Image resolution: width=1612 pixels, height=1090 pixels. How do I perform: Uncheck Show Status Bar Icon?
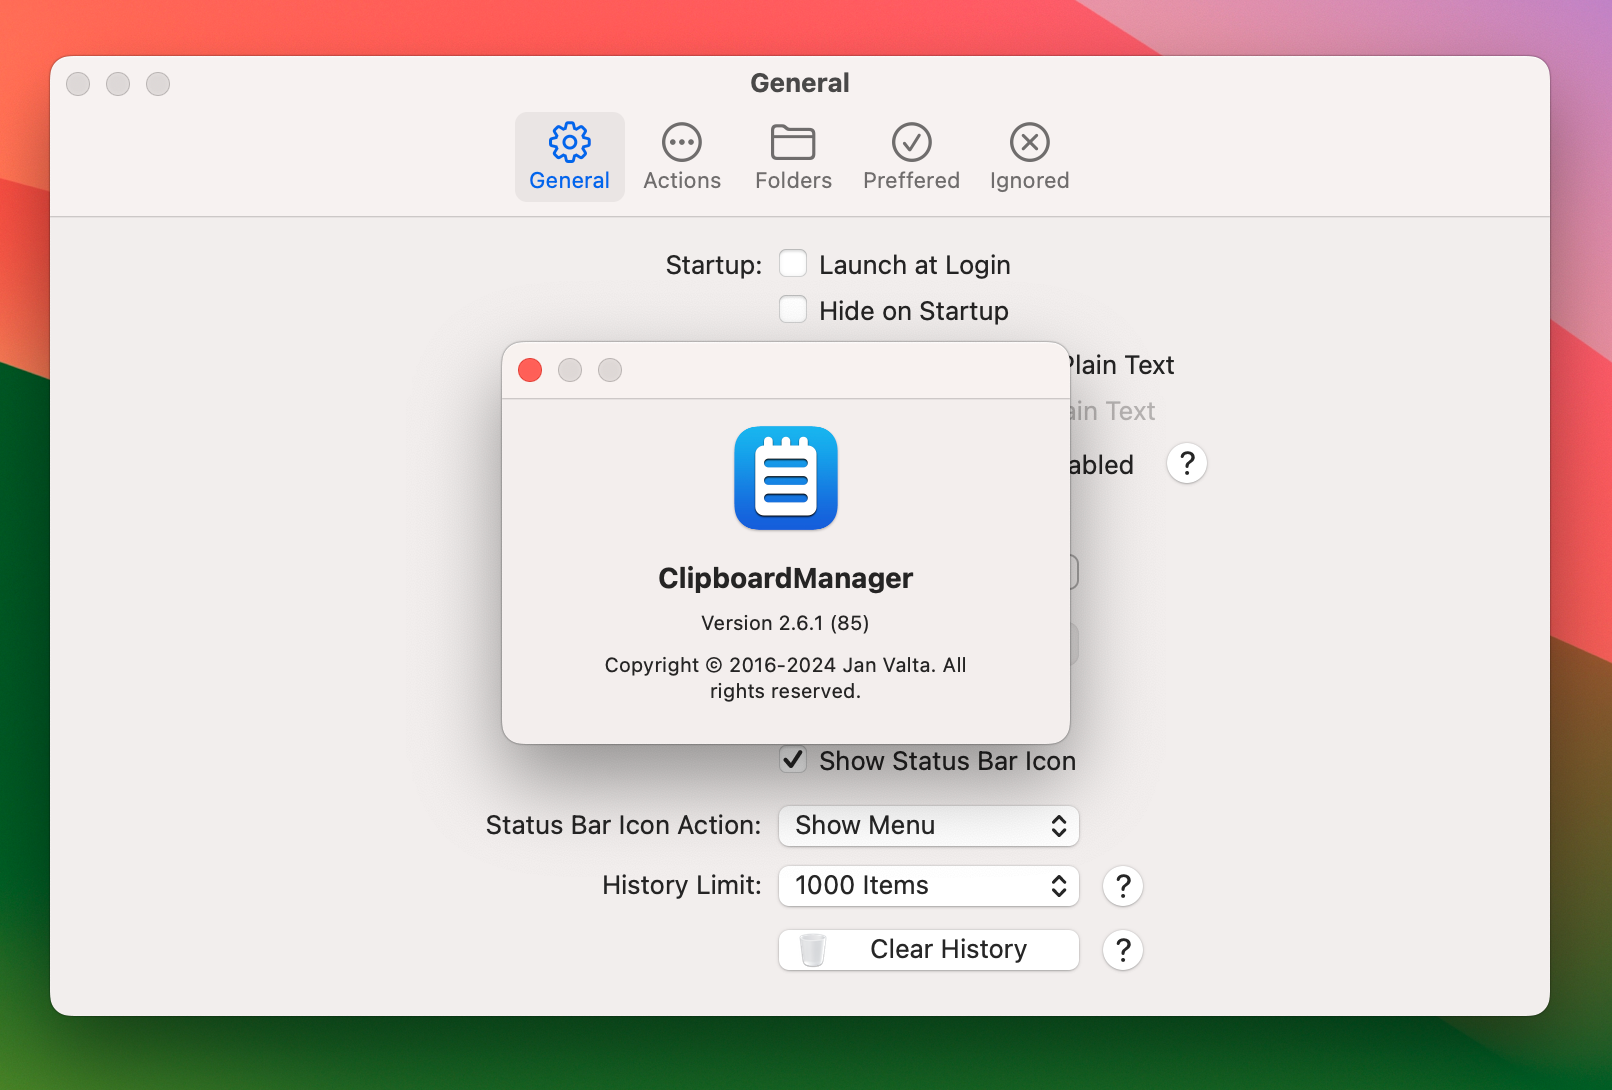793,760
